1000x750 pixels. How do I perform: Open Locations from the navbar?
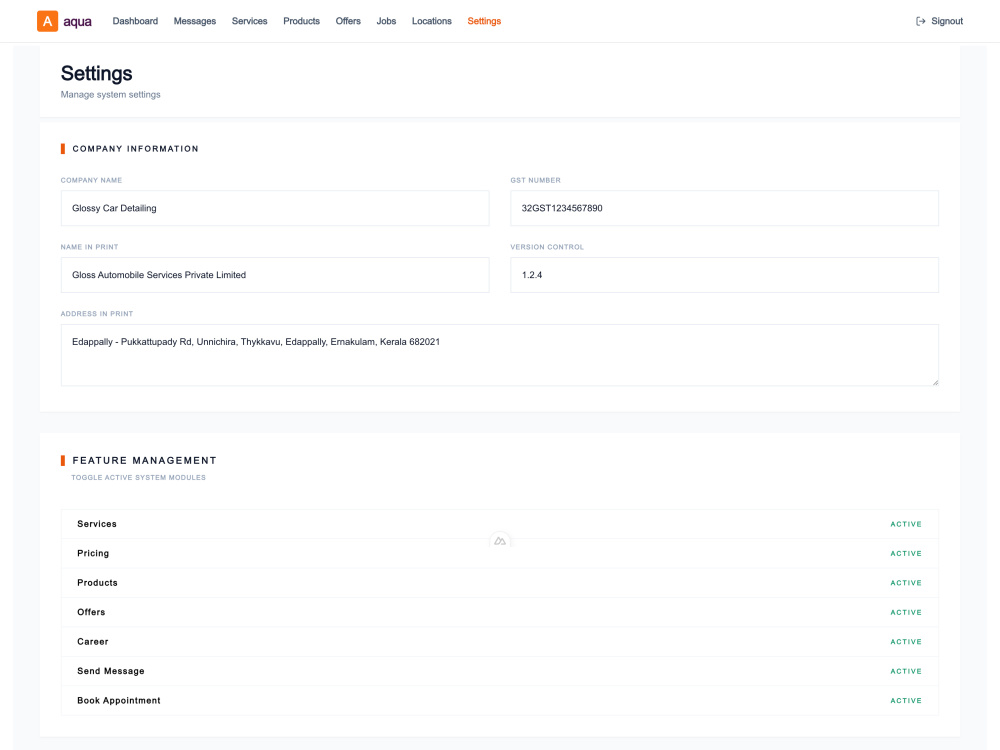pos(431,21)
